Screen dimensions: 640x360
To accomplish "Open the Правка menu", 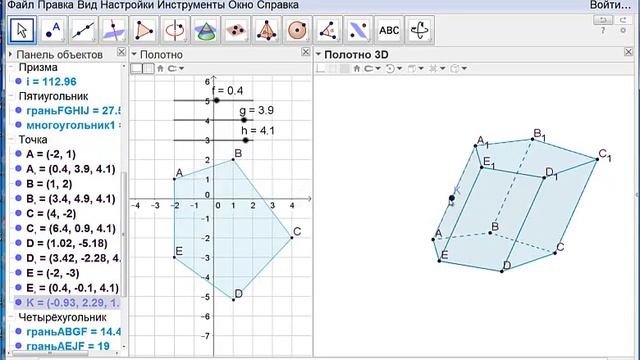I will [56, 5].
